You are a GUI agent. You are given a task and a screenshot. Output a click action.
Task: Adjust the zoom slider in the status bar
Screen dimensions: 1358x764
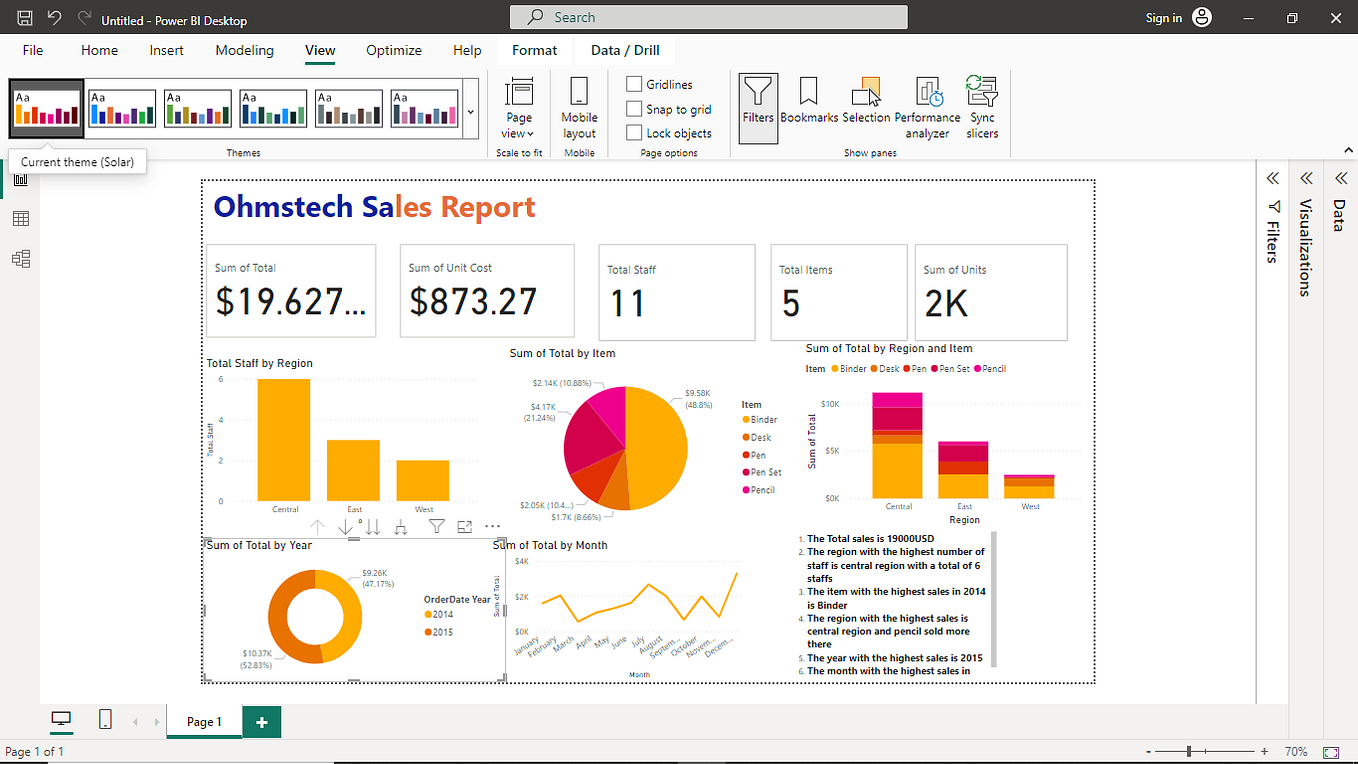(x=1190, y=751)
